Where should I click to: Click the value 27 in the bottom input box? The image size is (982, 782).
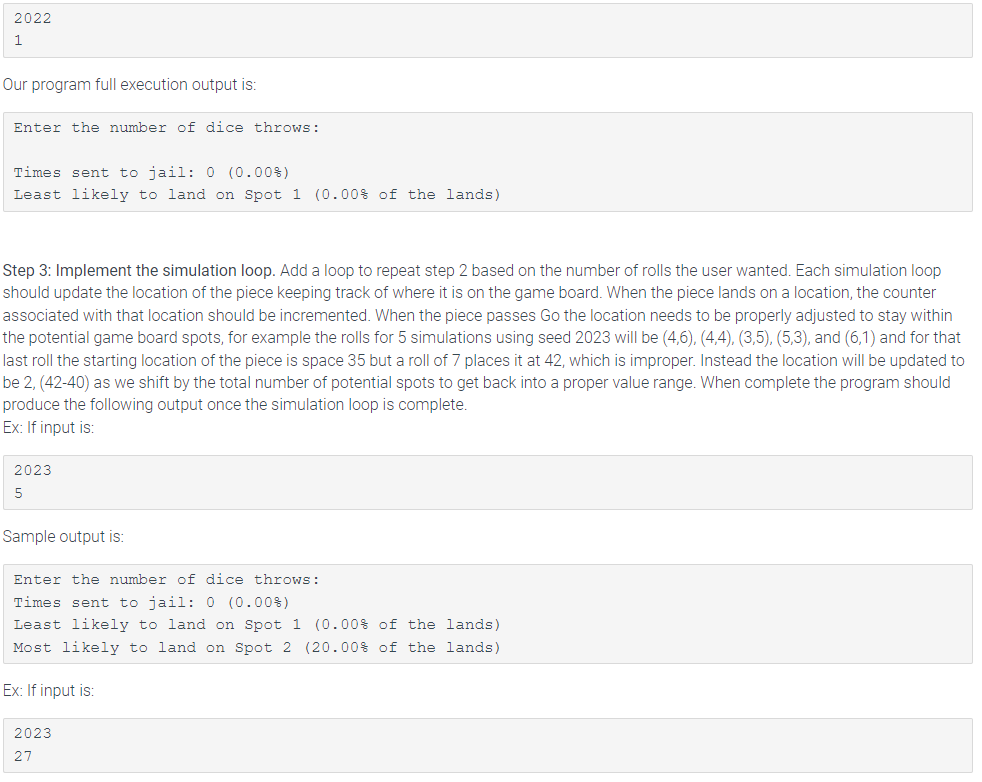(x=23, y=756)
